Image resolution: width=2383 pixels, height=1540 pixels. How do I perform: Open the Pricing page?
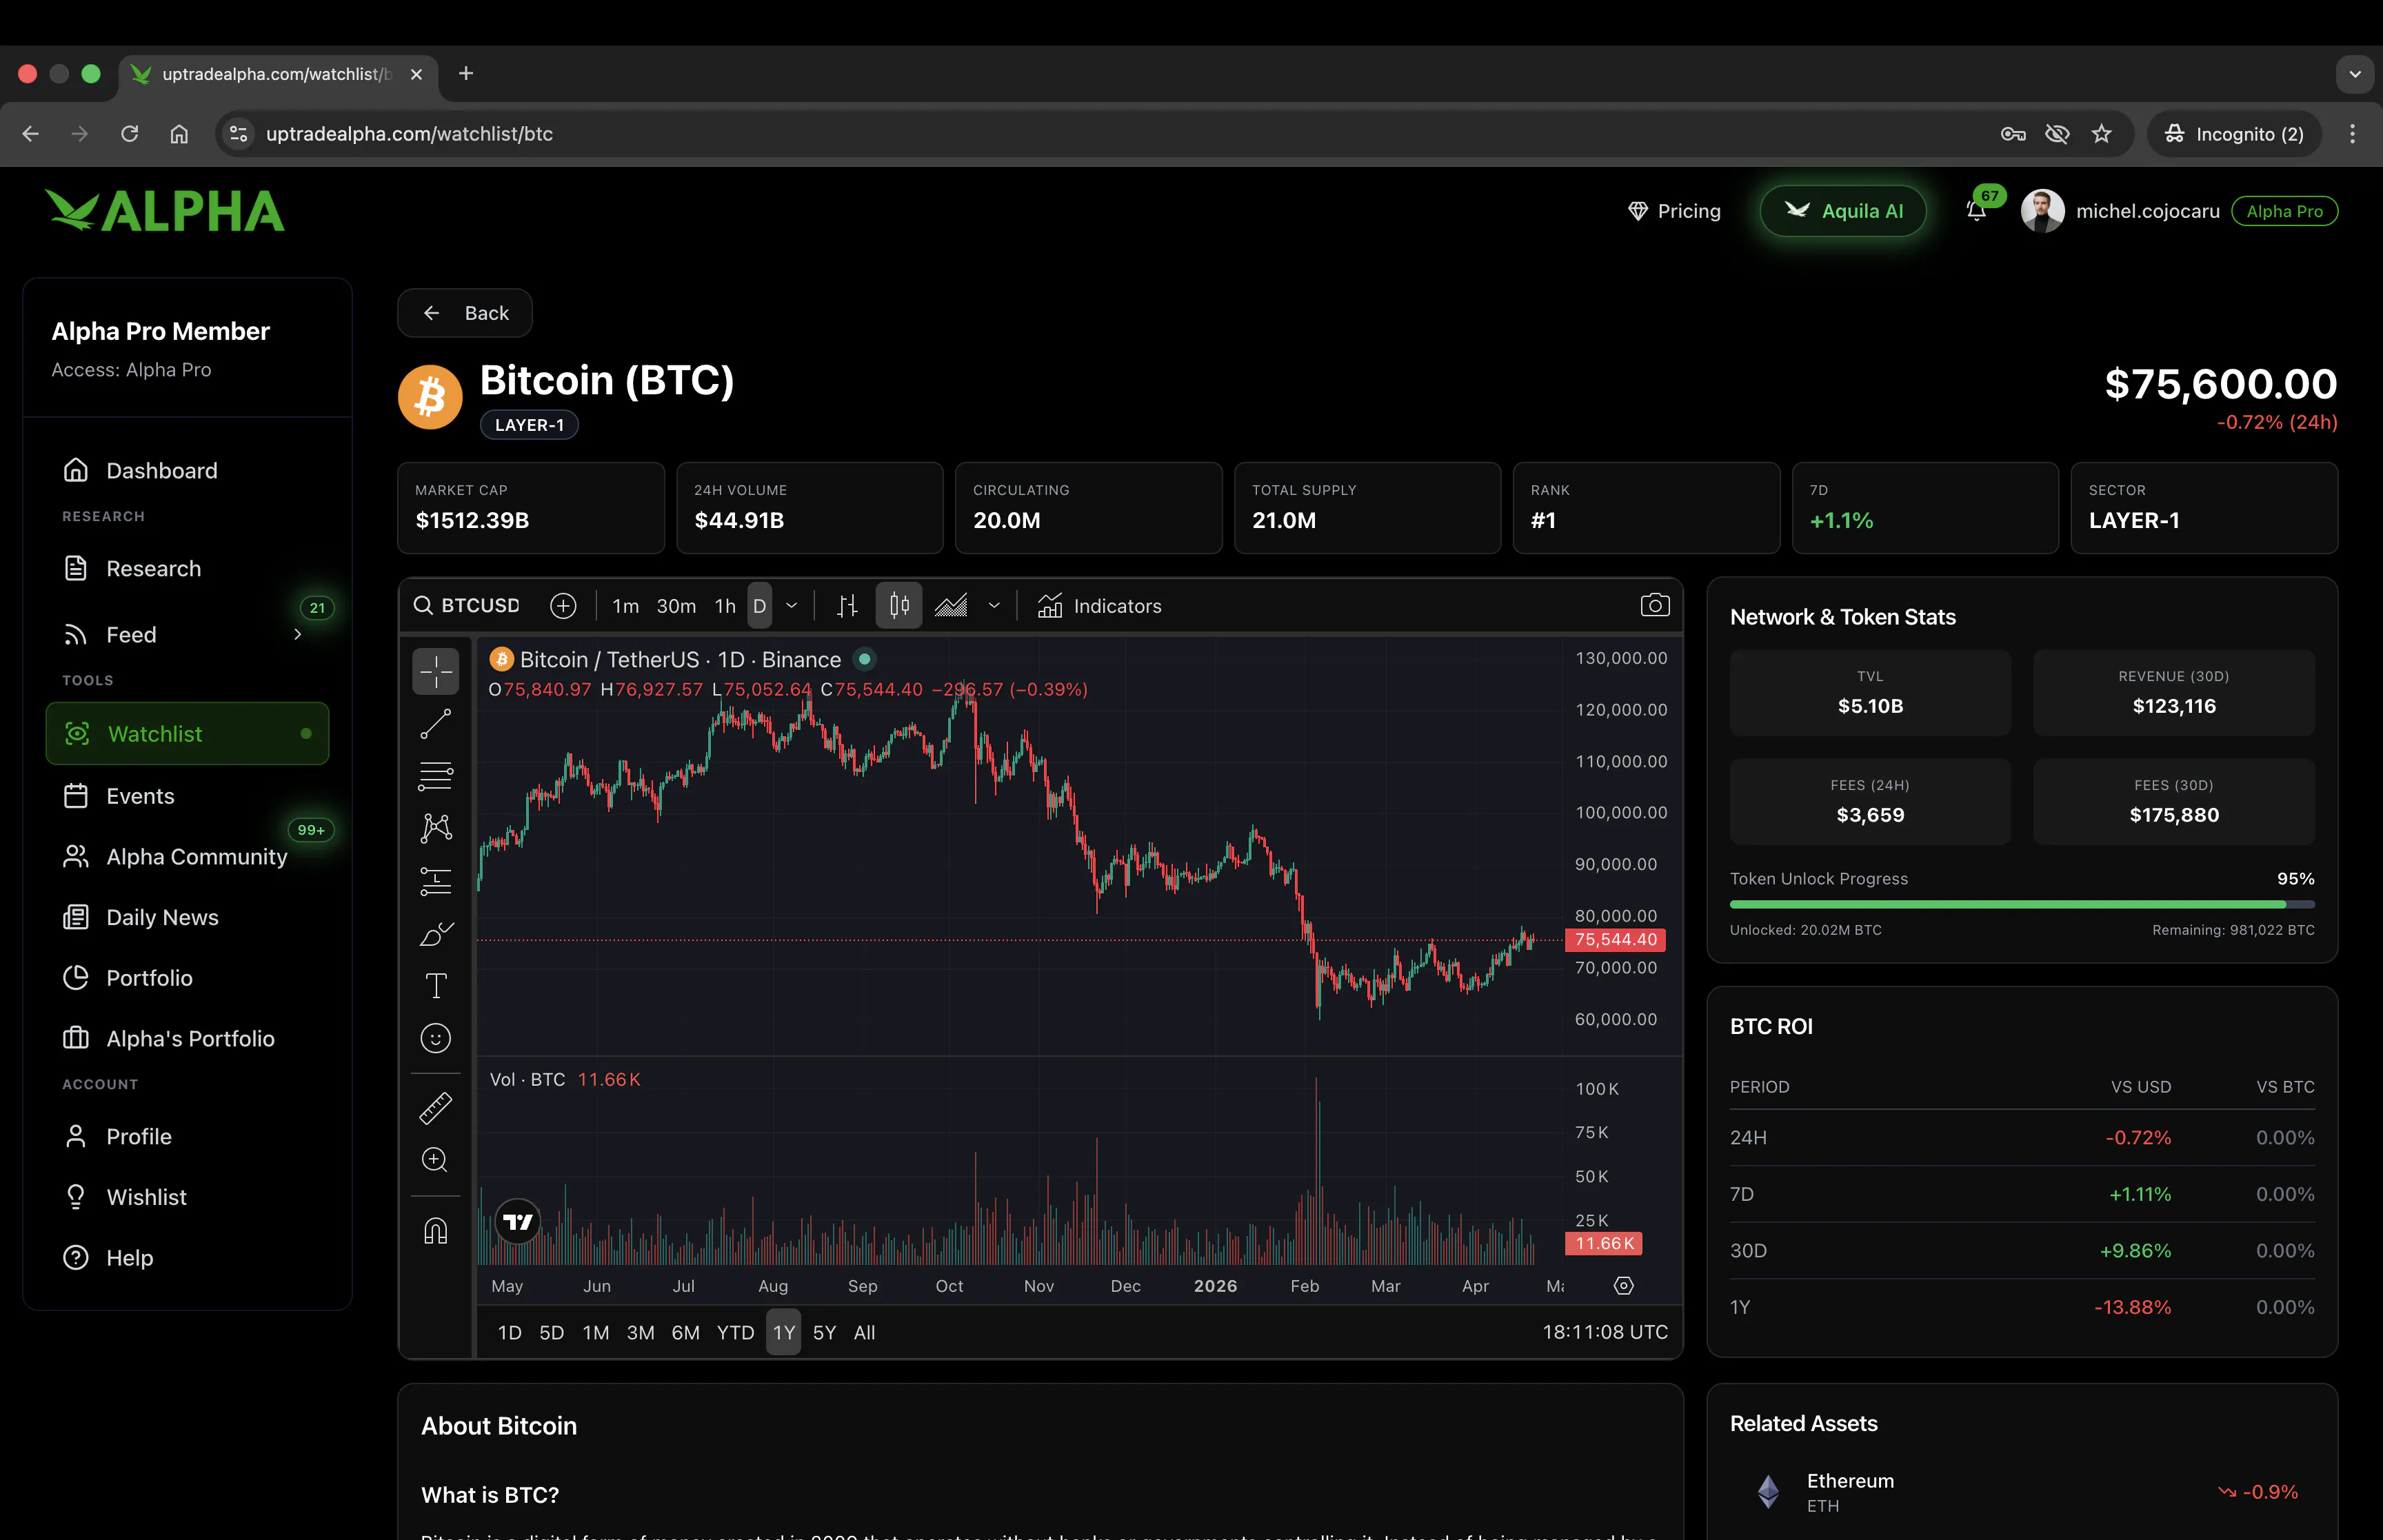1674,211
